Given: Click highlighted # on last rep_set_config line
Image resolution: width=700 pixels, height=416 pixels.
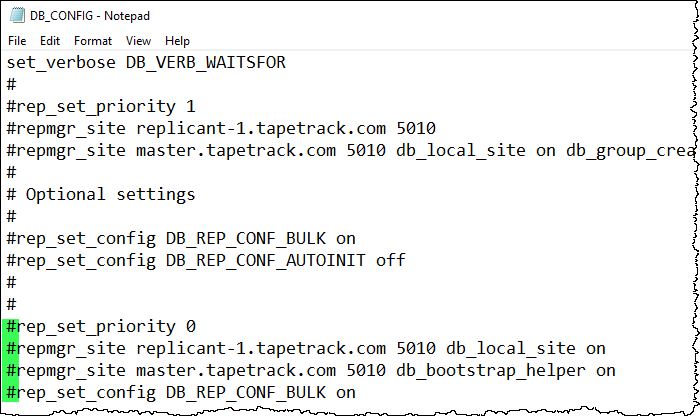Looking at the screenshot, I should pyautogui.click(x=11, y=392).
